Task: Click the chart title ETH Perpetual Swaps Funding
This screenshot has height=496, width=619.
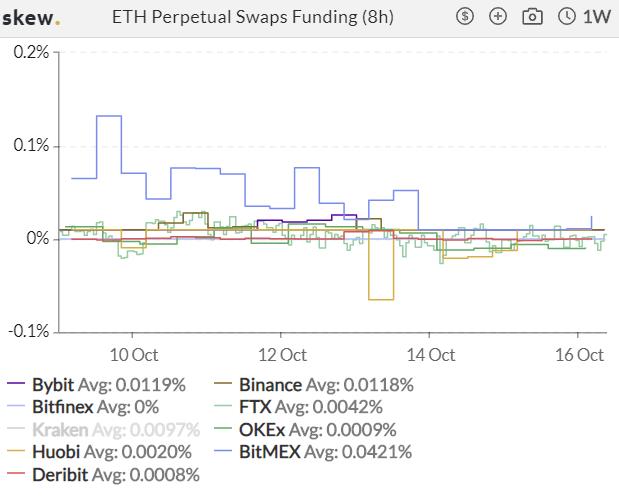Action: point(253,17)
